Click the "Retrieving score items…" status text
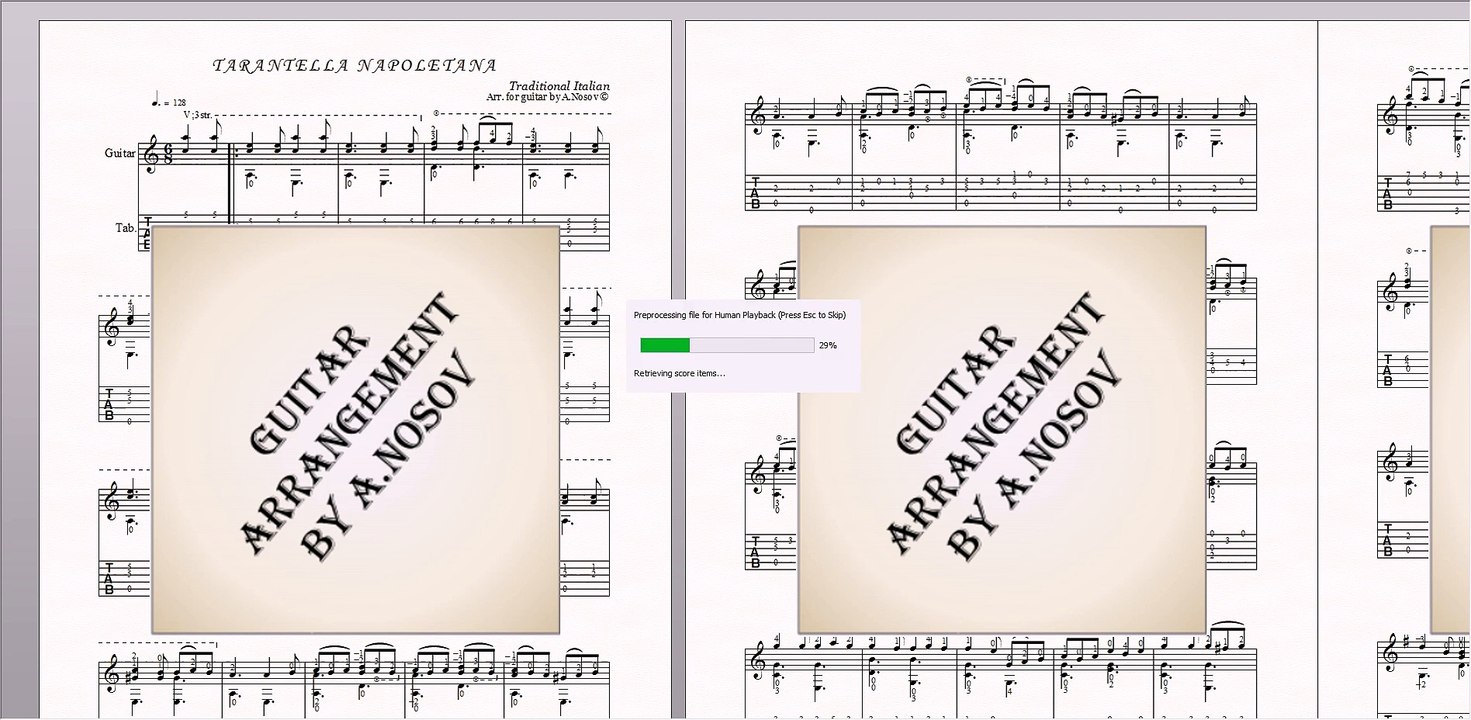 click(x=680, y=373)
